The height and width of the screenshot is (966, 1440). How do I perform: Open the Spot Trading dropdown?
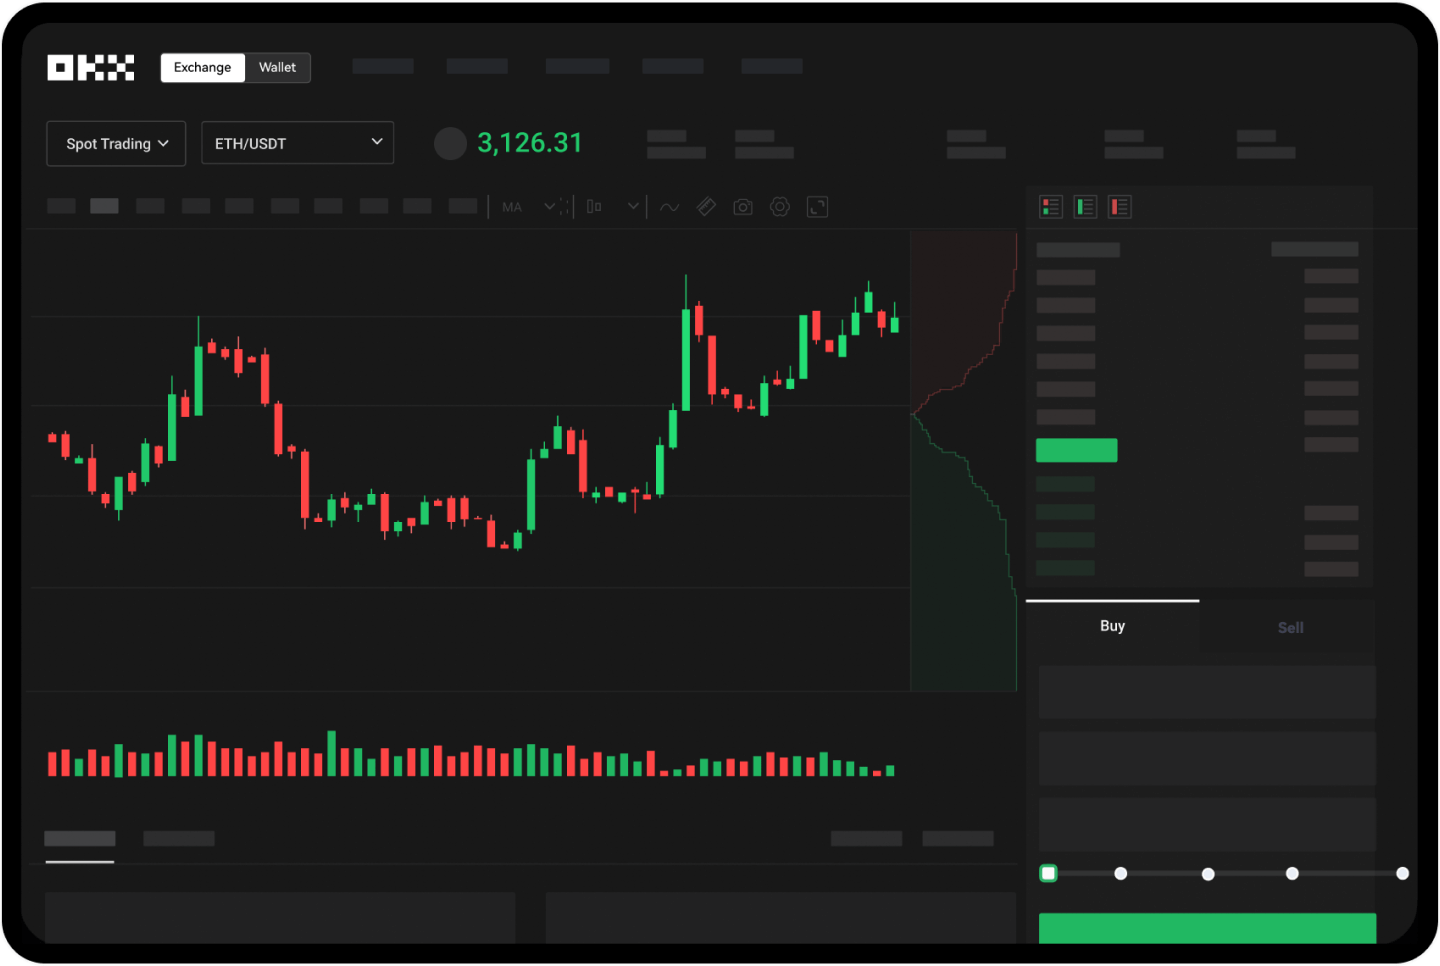click(116, 144)
